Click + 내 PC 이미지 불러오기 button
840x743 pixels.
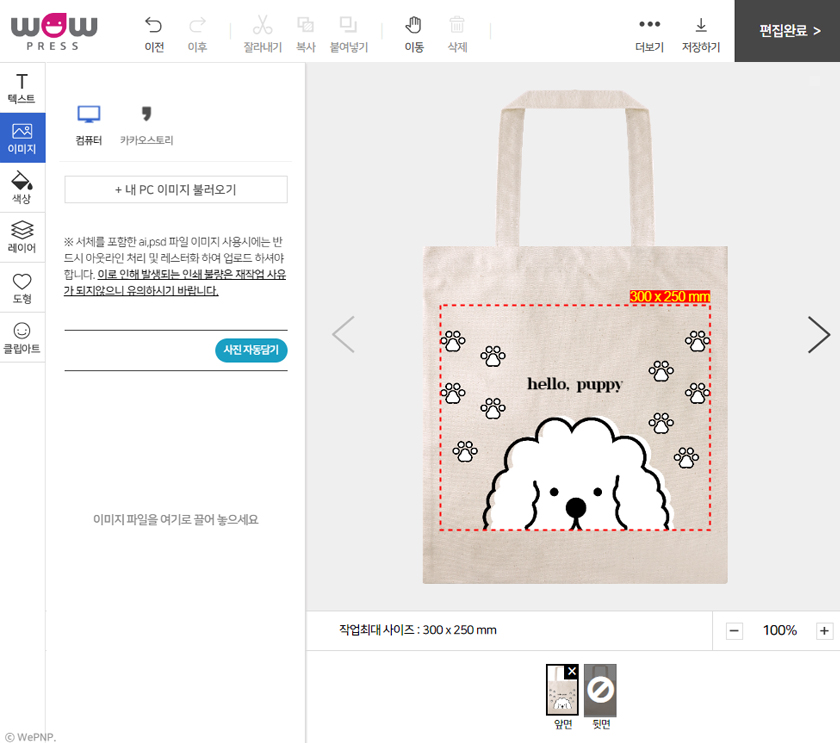click(176, 190)
